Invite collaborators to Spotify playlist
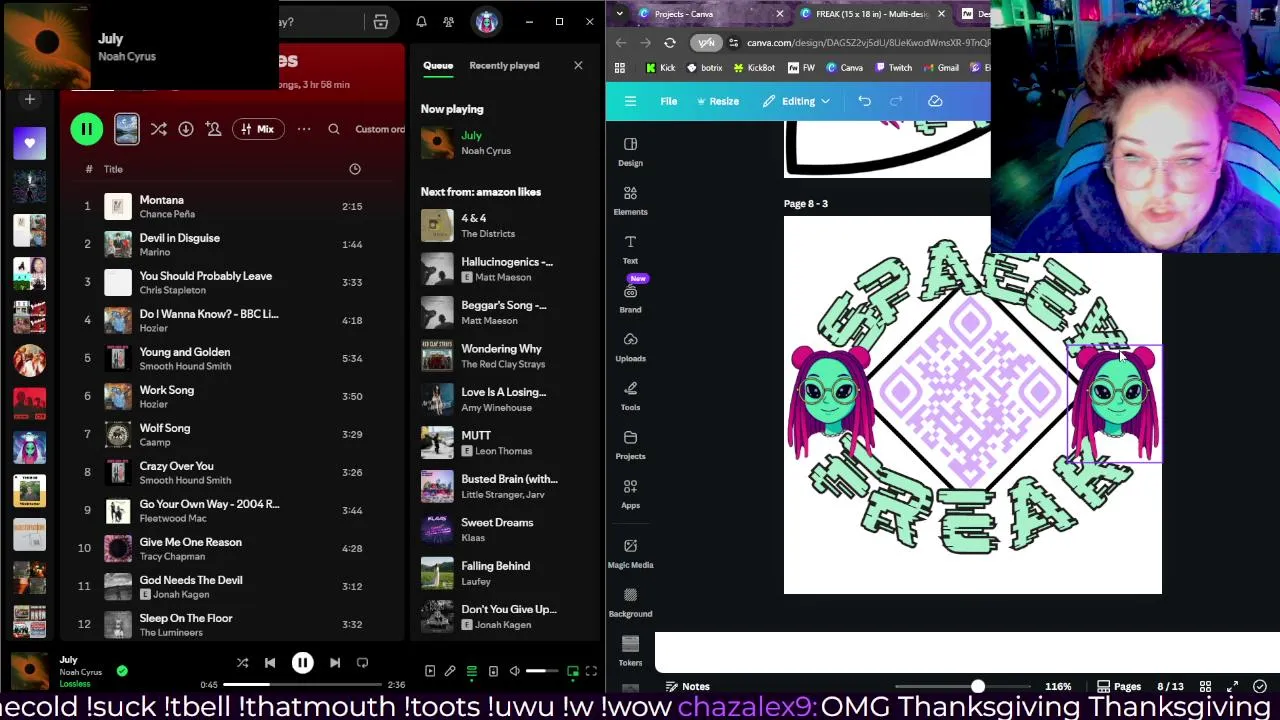 [213, 129]
